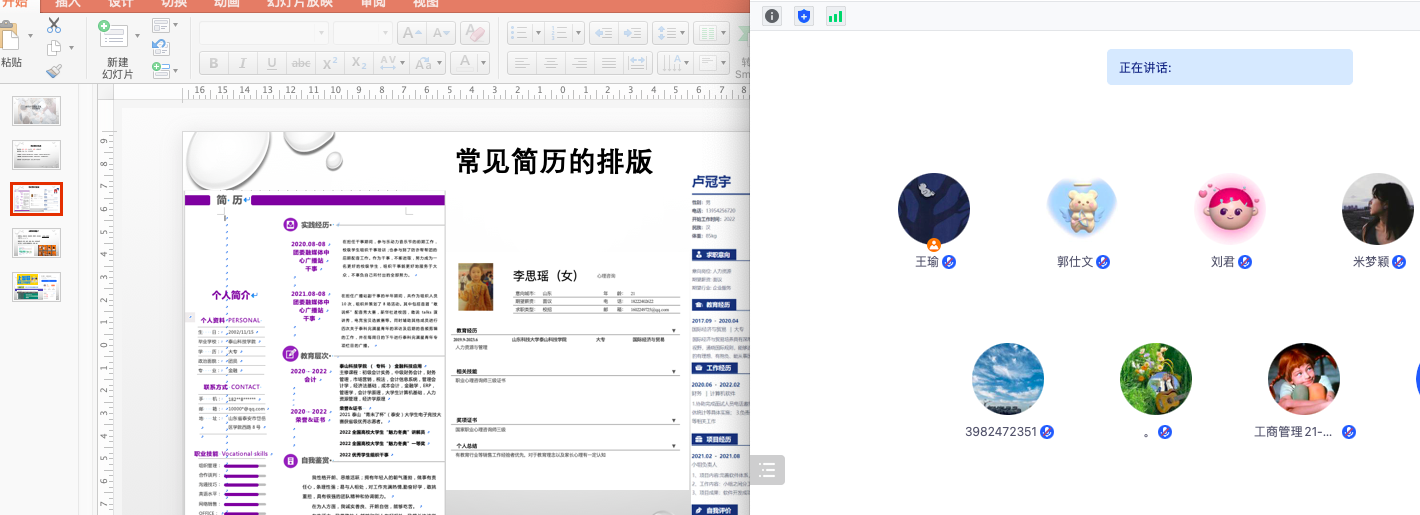Switch to the 审阅 ribbon tab
Image resolution: width=1420 pixels, height=515 pixels.
pyautogui.click(x=373, y=4)
